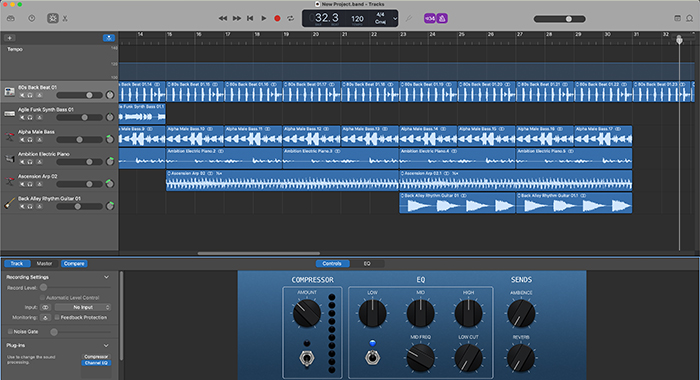Toggle the Monitoring button in Recording Settings

[45, 317]
